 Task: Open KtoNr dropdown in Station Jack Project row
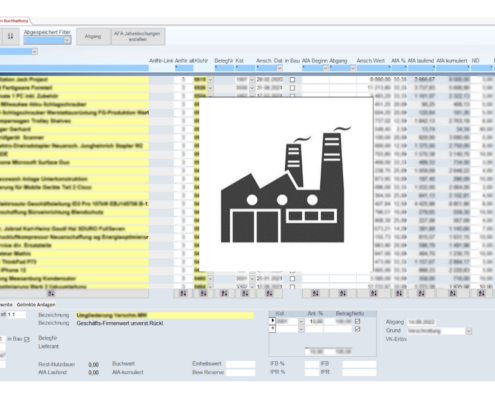(210, 80)
